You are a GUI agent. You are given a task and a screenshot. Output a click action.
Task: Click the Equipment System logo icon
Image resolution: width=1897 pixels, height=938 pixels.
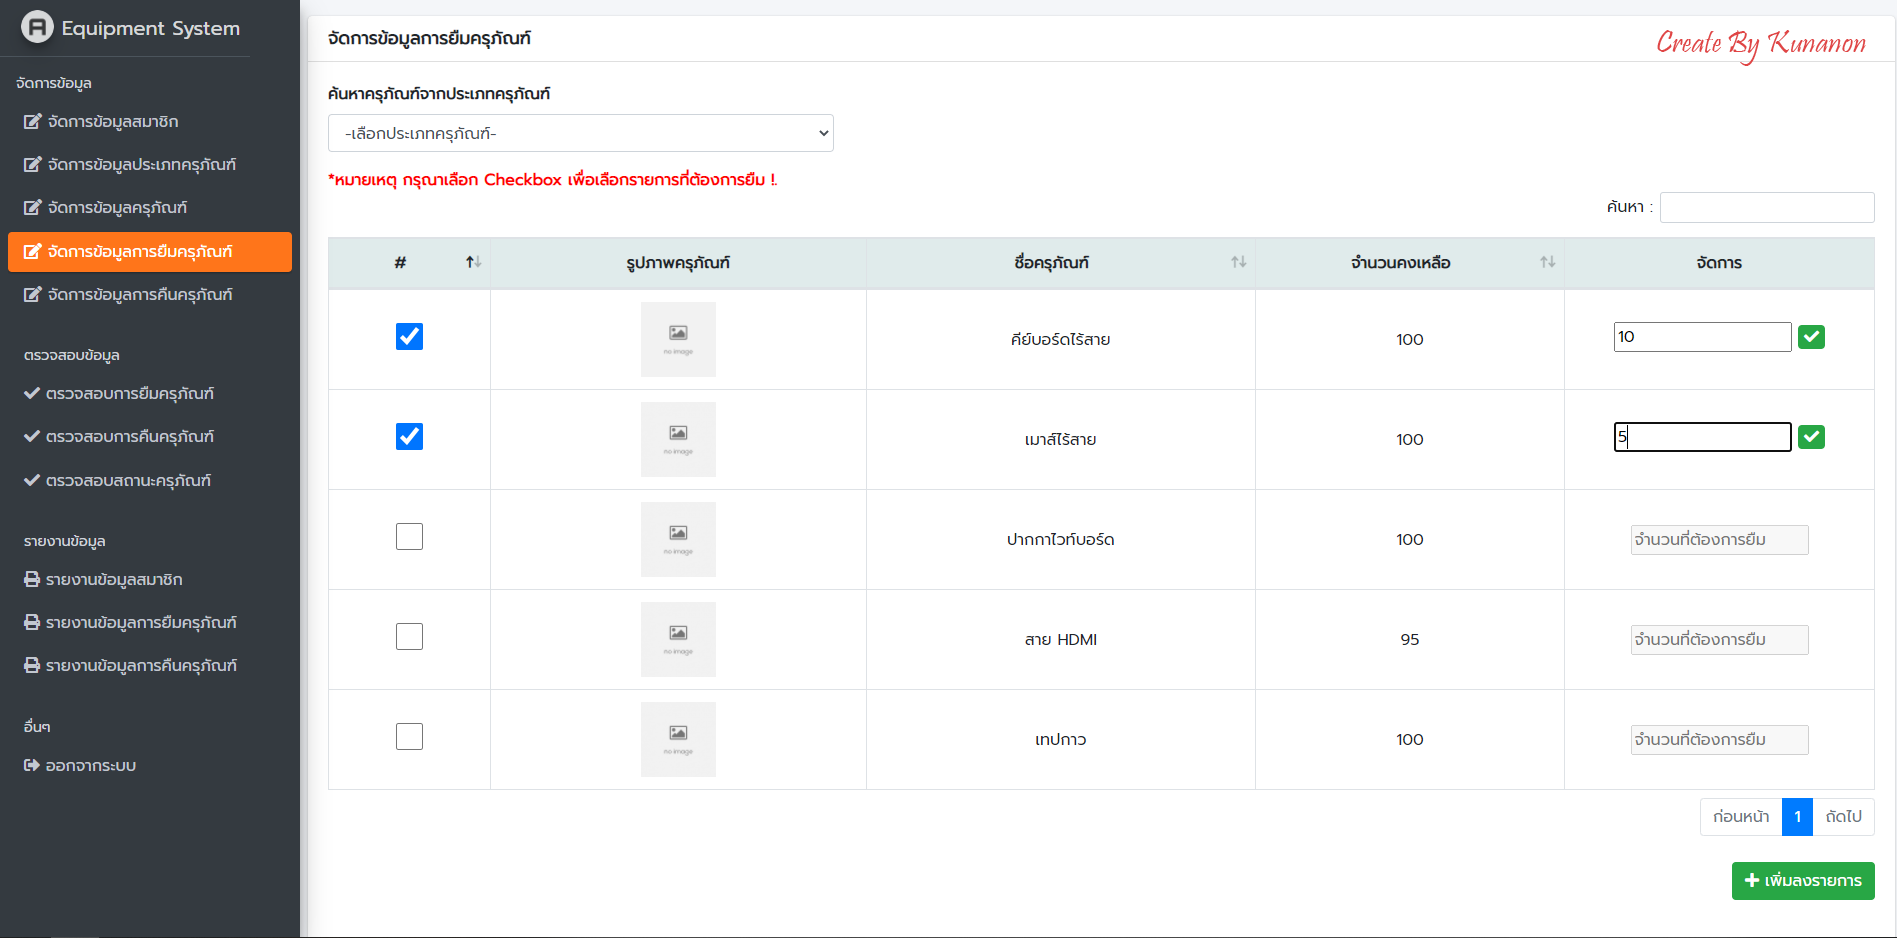[37, 27]
